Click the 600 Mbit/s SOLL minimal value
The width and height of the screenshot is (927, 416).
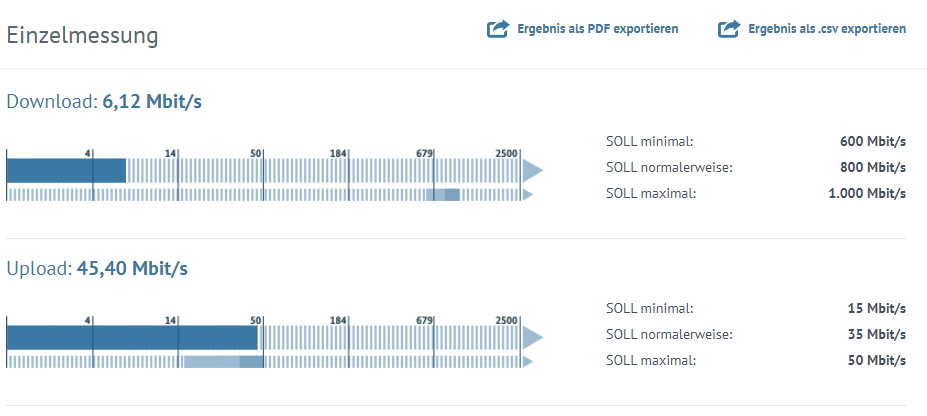[872, 141]
